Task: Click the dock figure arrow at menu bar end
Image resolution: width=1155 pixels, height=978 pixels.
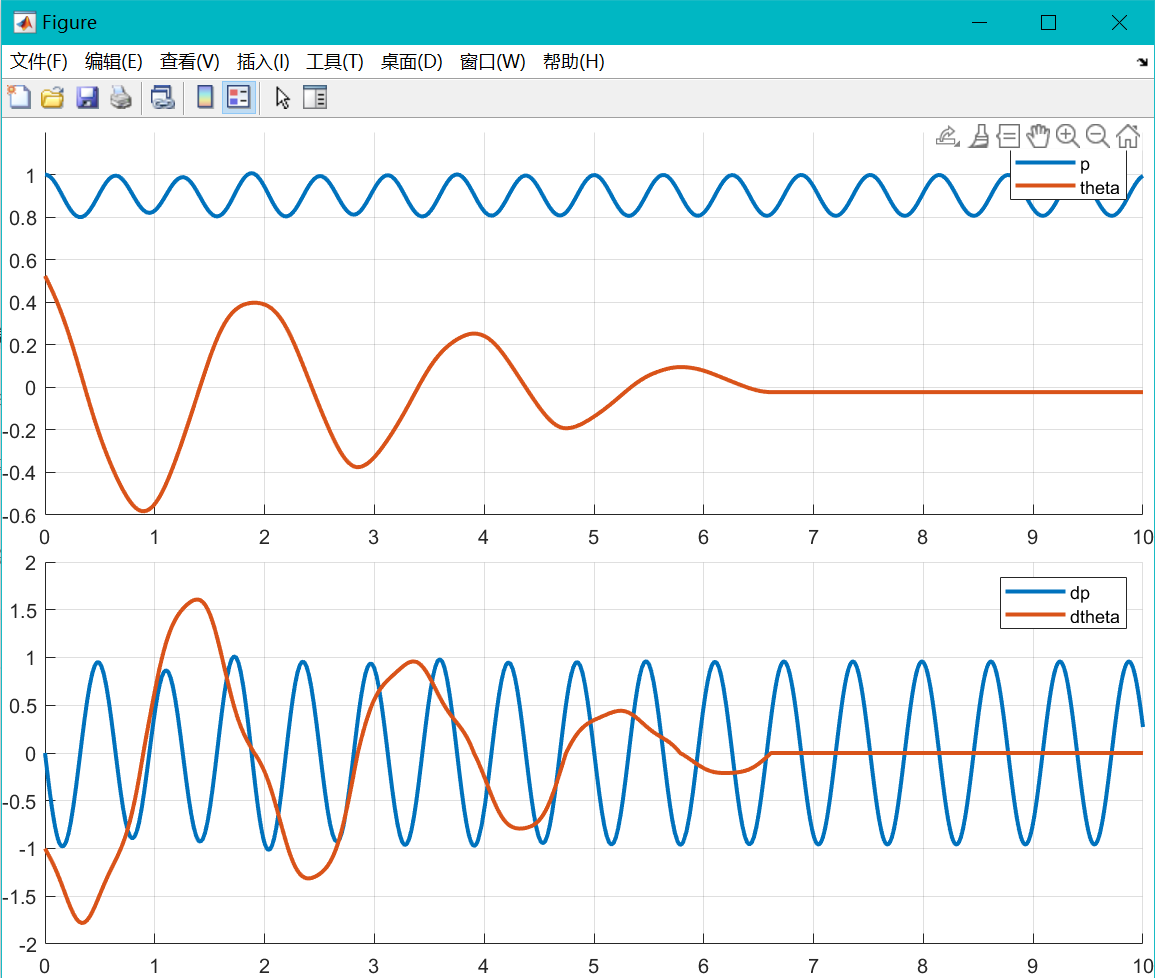Action: pyautogui.click(x=1142, y=63)
